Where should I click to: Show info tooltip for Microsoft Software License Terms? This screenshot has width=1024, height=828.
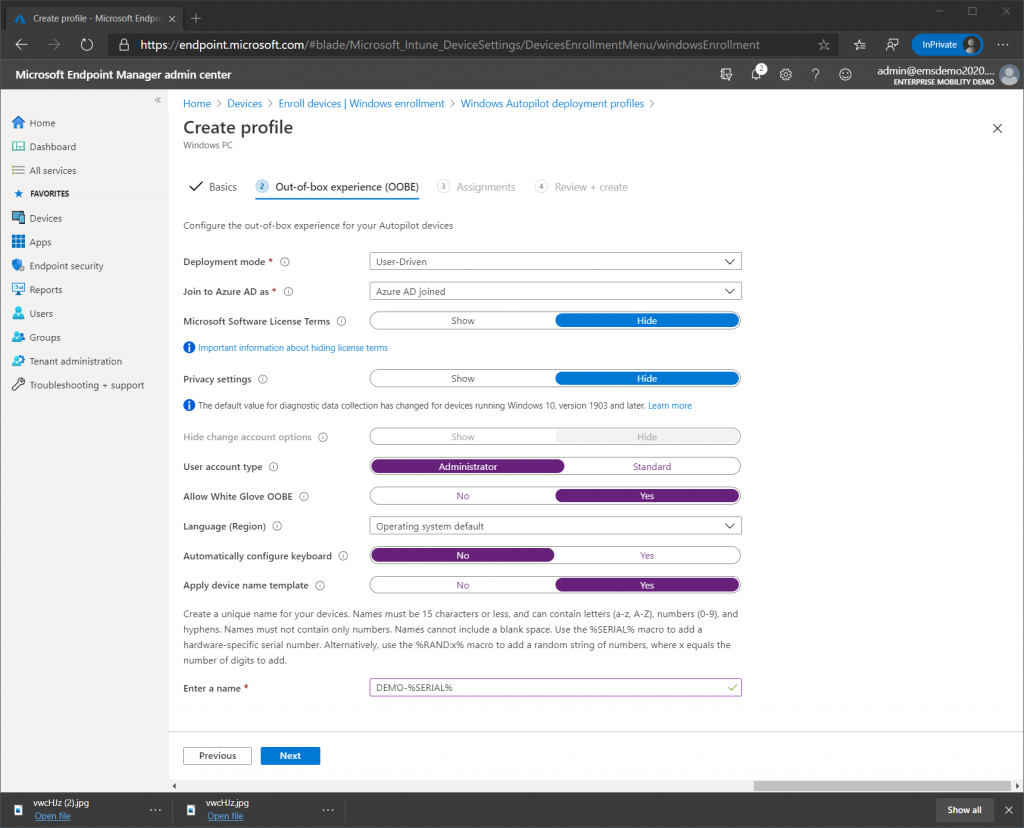click(342, 321)
